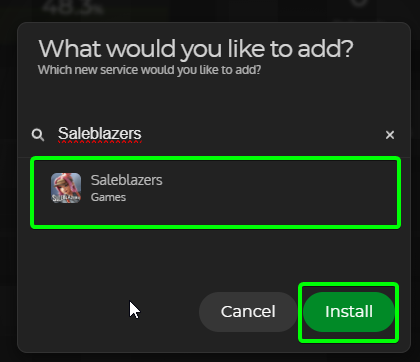Place cursor after the typed Saleblazers text

tap(142, 134)
